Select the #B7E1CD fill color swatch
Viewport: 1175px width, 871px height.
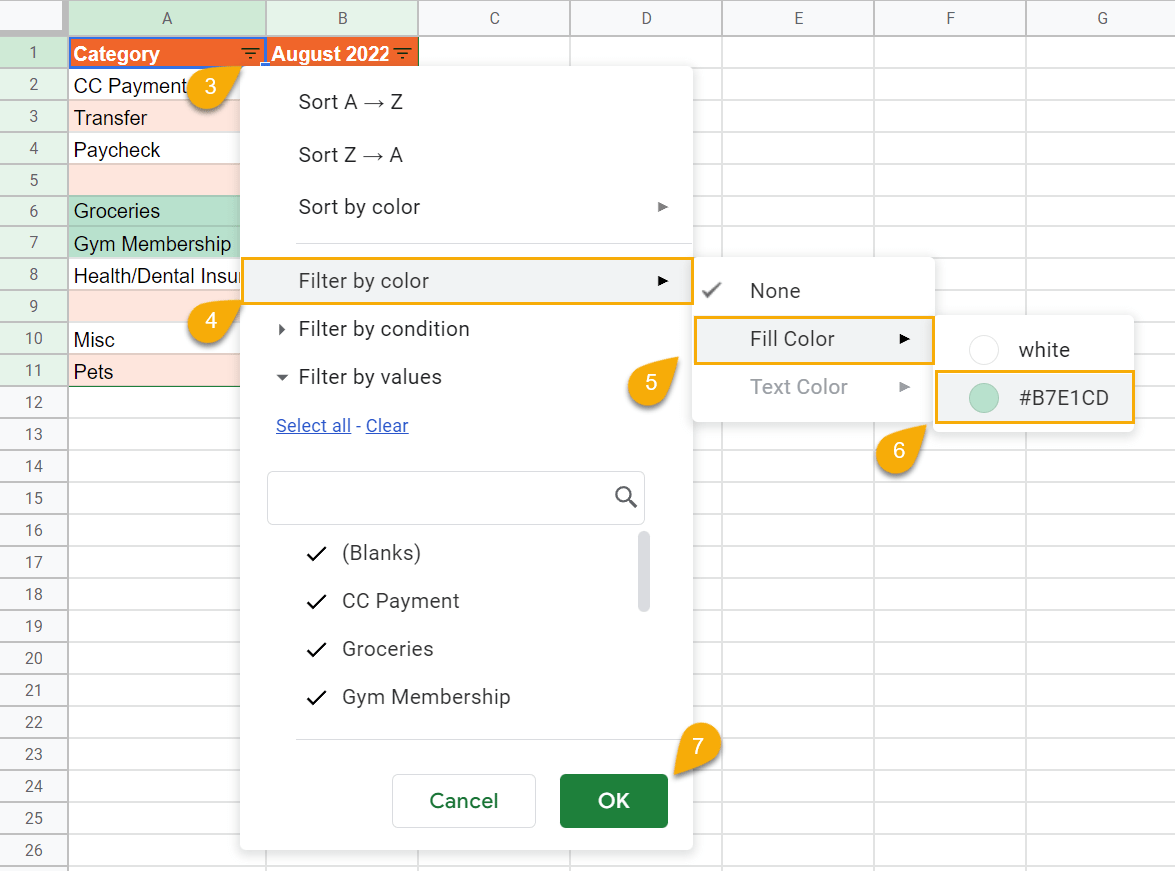pos(1034,397)
